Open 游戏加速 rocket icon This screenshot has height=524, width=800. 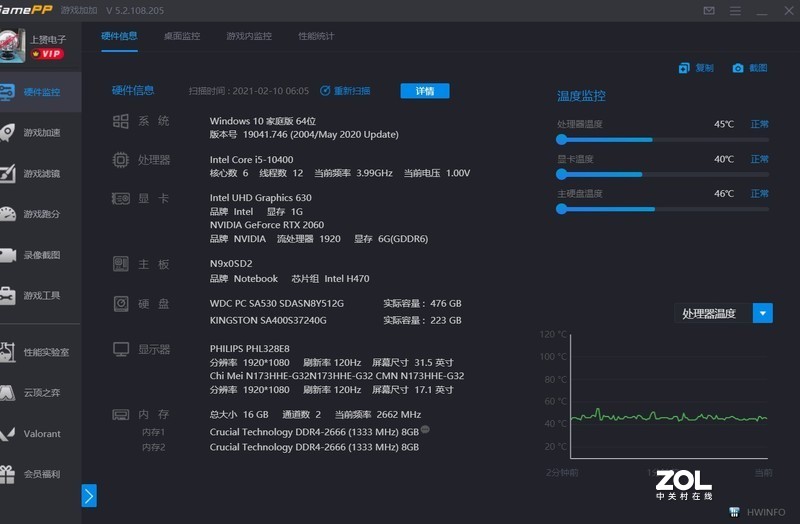[8, 132]
